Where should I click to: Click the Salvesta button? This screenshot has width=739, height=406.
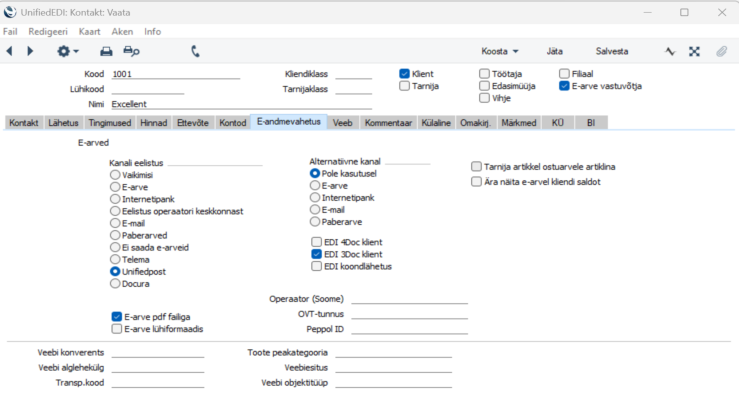pyautogui.click(x=611, y=51)
